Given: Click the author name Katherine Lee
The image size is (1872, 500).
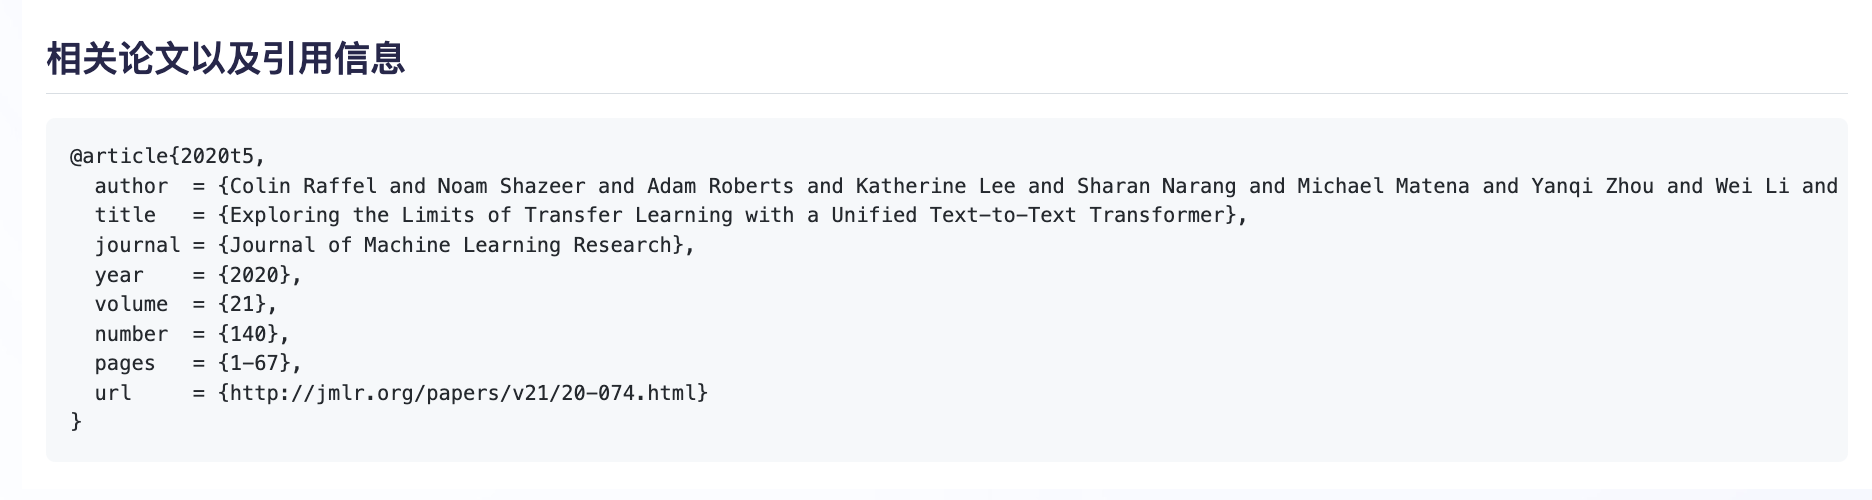Looking at the screenshot, I should (935, 186).
